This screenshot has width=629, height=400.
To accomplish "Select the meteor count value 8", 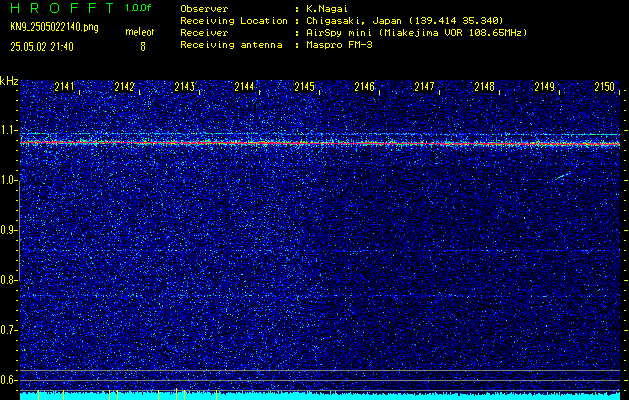I will point(142,47).
